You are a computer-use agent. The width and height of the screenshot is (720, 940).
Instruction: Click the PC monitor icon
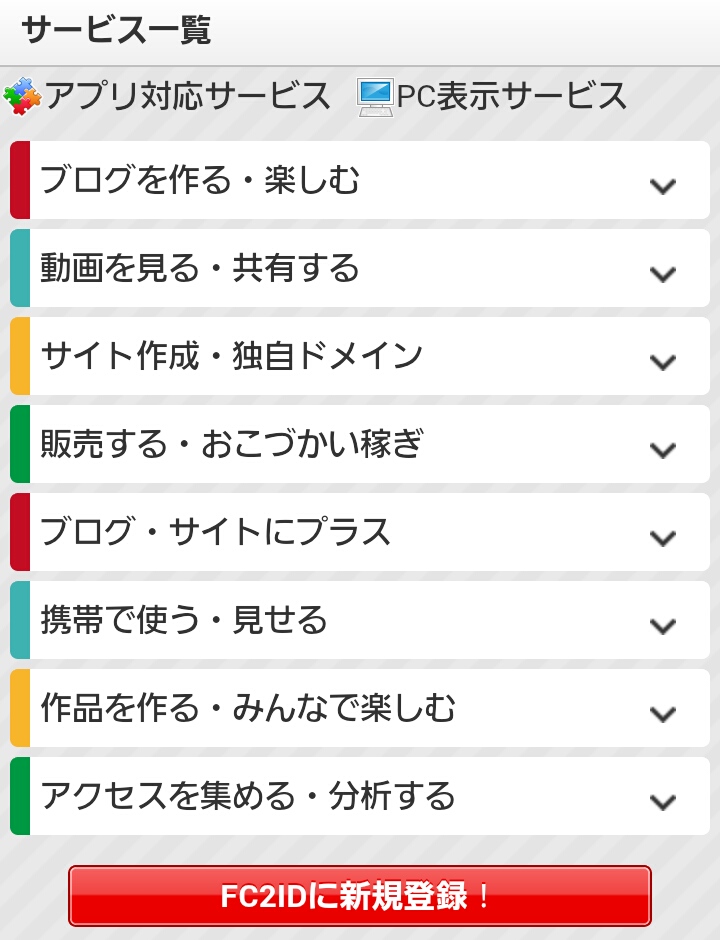click(375, 96)
